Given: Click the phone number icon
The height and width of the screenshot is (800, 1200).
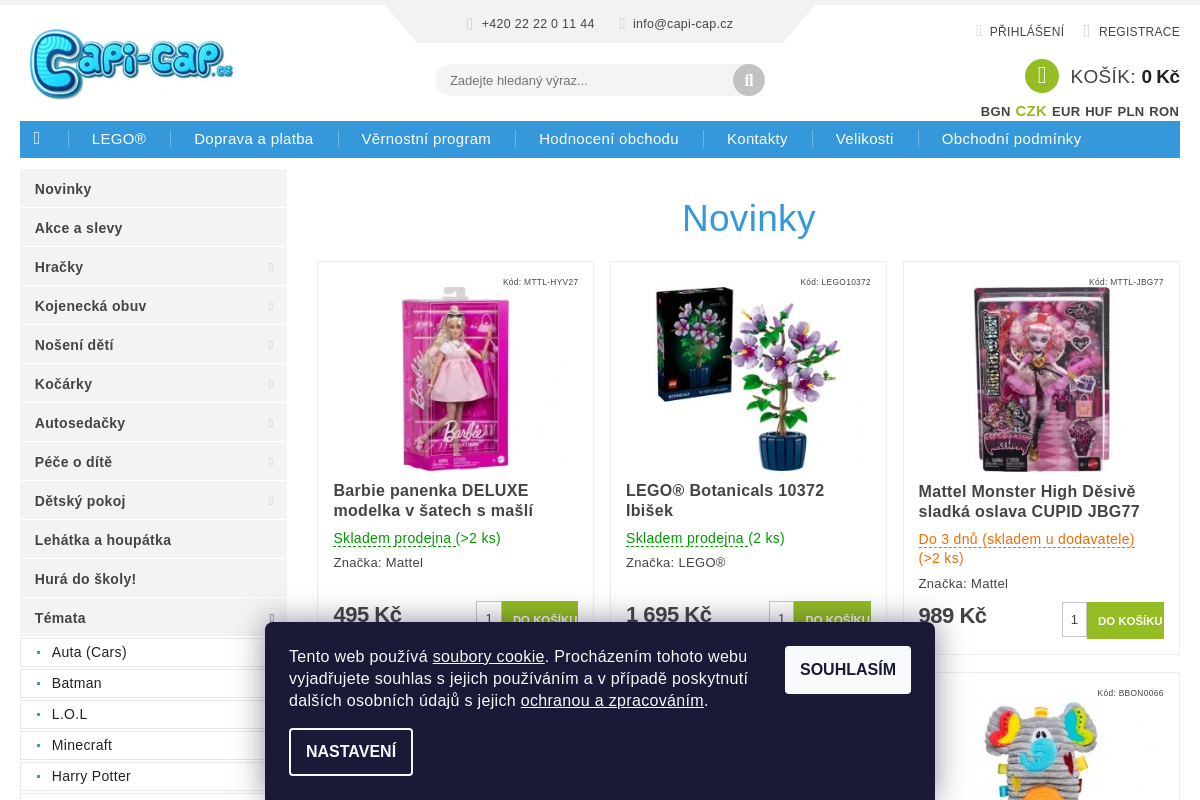Looking at the screenshot, I should coord(470,24).
